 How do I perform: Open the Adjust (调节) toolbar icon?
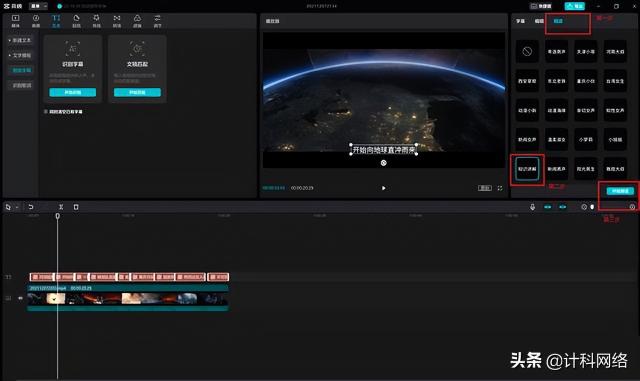click(x=158, y=21)
